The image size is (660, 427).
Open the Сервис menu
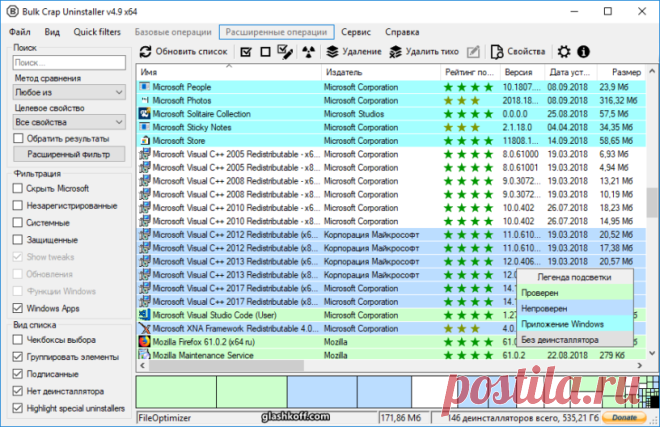pyautogui.click(x=356, y=32)
